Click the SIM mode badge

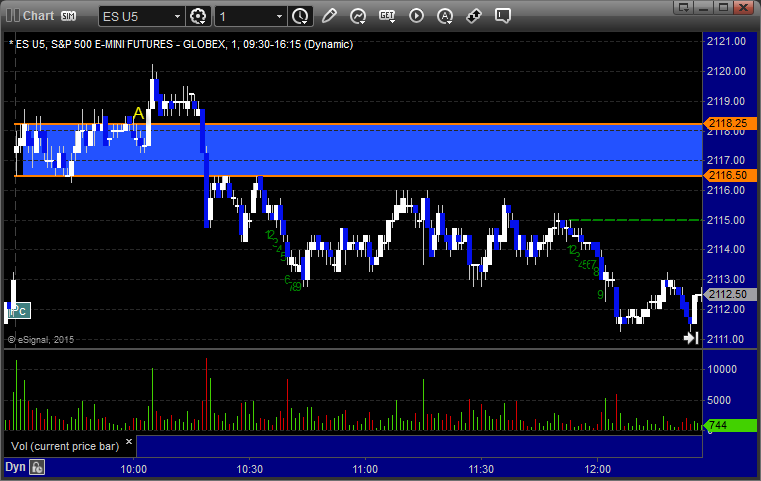coord(68,16)
